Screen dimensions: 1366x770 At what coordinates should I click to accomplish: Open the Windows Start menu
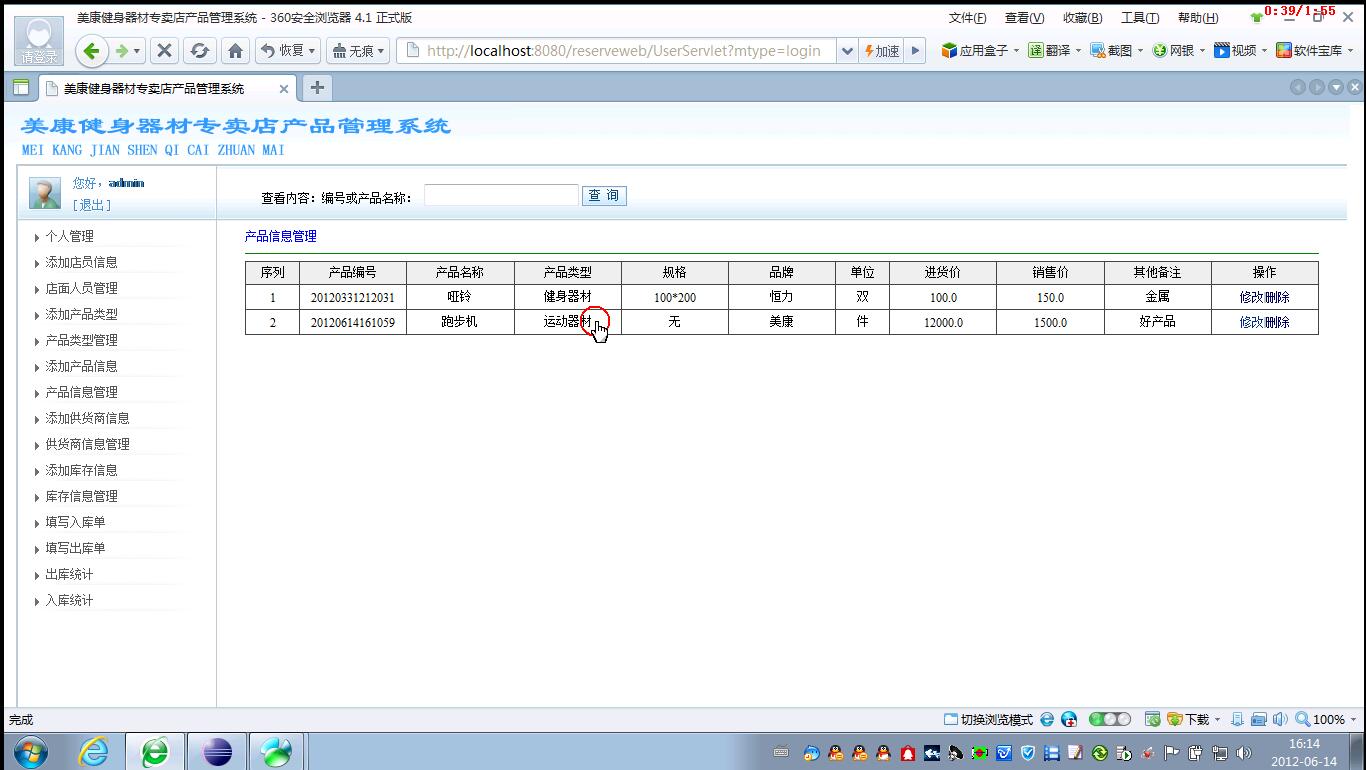click(x=30, y=751)
